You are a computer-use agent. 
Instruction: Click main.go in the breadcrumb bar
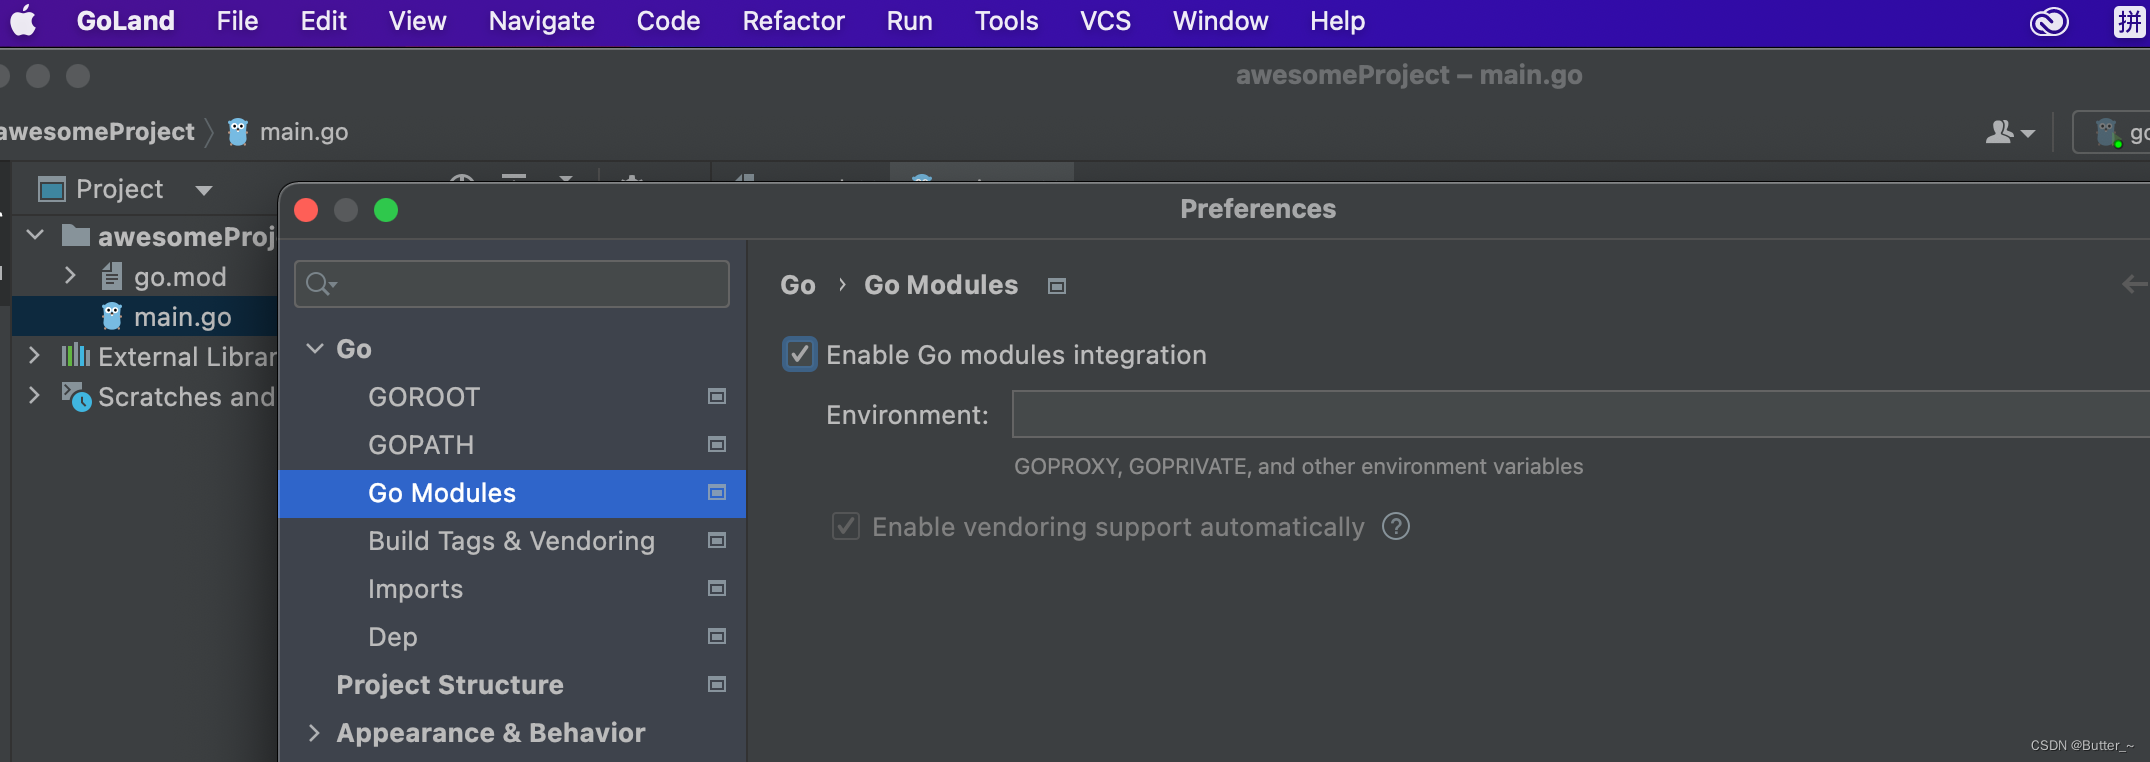288,132
